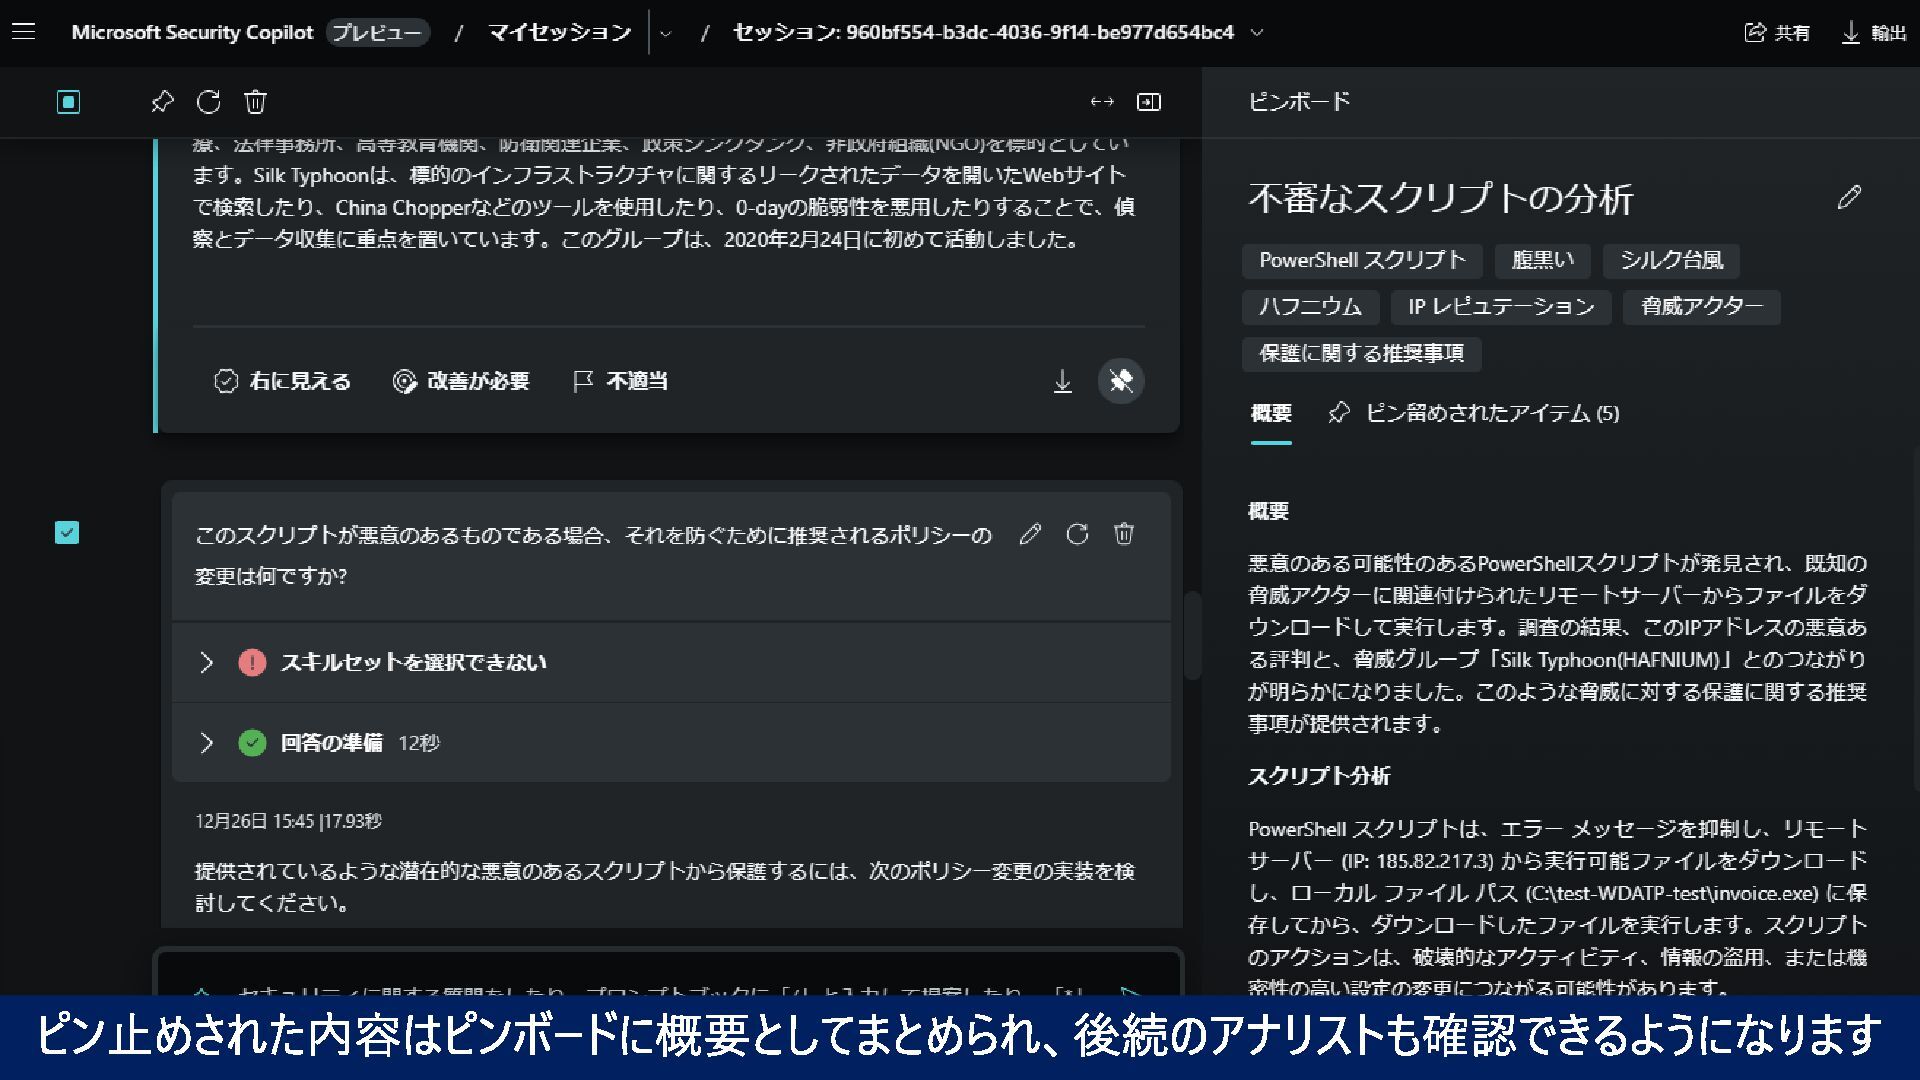The height and width of the screenshot is (1080, 1920).
Task: Open the マイセッション dropdown arrow
Action: 666,33
